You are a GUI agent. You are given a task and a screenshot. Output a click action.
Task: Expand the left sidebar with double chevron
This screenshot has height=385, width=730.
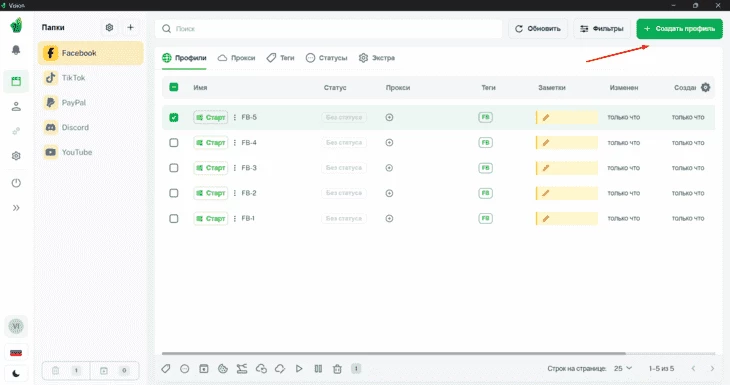pos(16,208)
